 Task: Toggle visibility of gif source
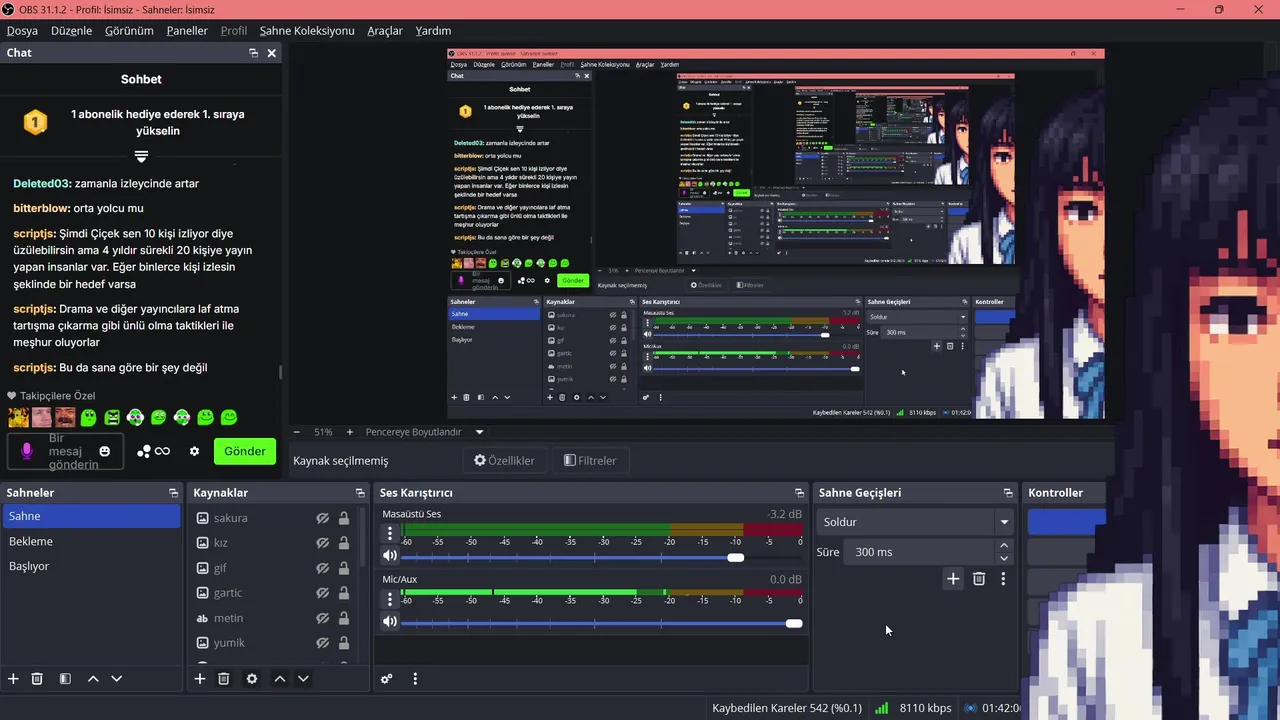323,568
